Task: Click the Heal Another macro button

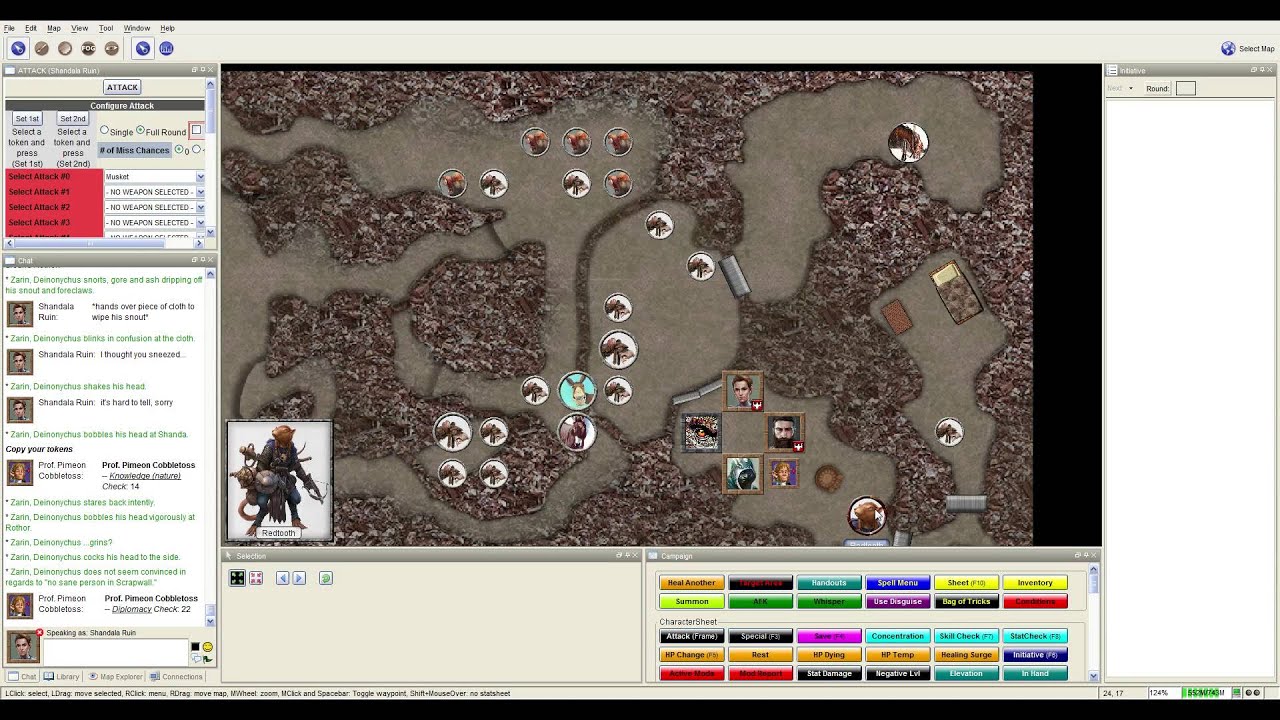Action: coord(691,583)
